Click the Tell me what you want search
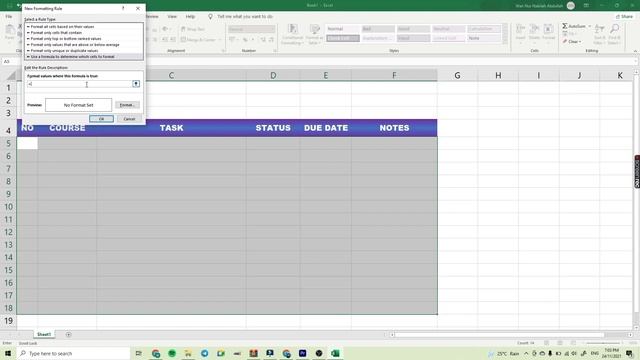This screenshot has height=360, width=640. point(244,17)
